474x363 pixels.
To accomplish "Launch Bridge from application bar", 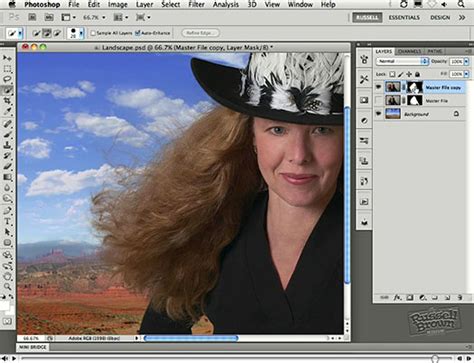I will [x=32, y=17].
